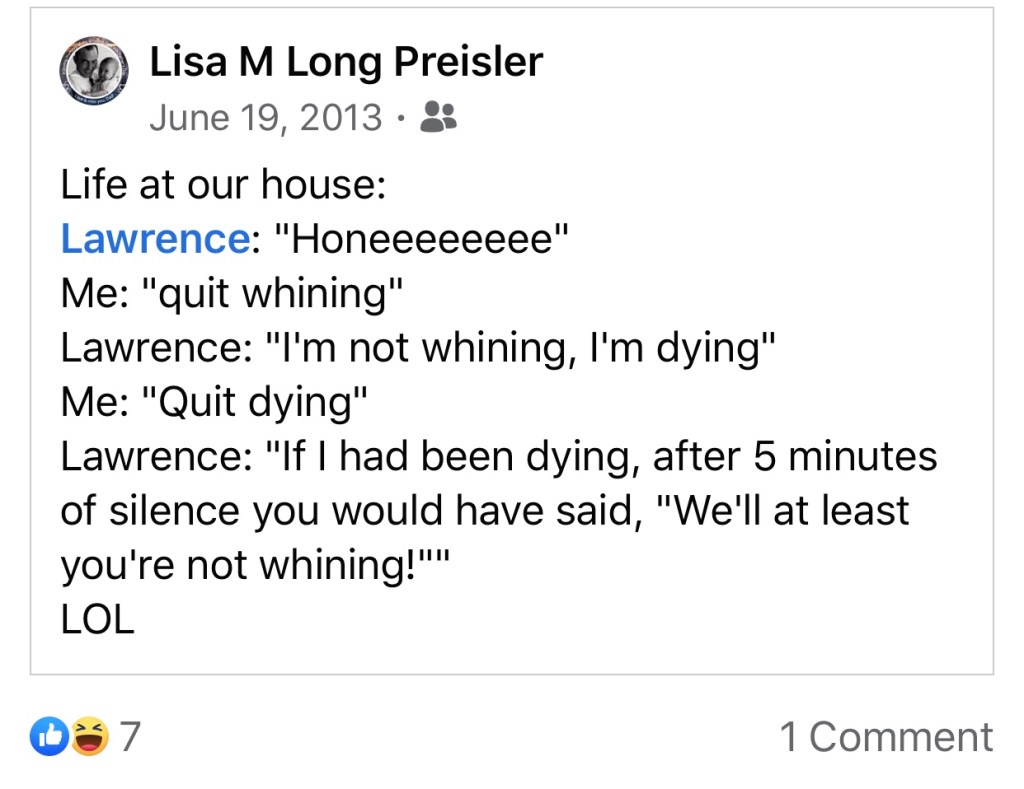Click the laughing Haha reaction icon

click(90, 737)
